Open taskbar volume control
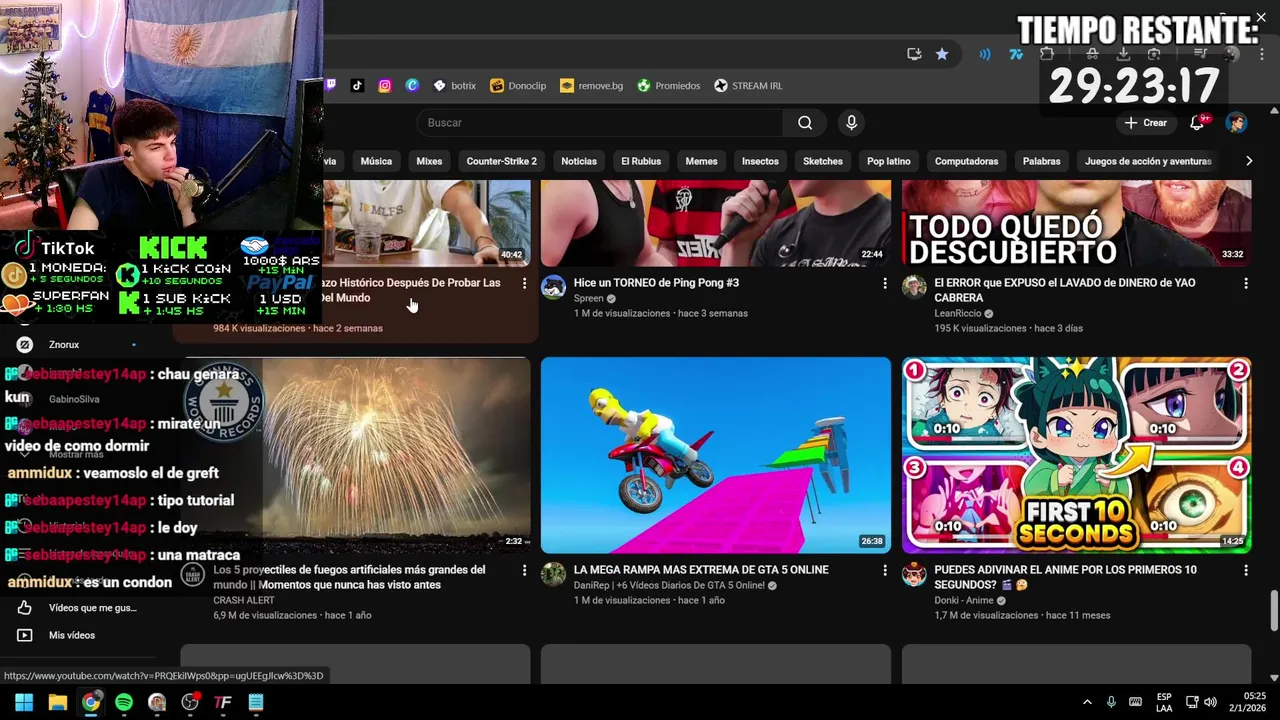The image size is (1280, 720). point(1210,702)
